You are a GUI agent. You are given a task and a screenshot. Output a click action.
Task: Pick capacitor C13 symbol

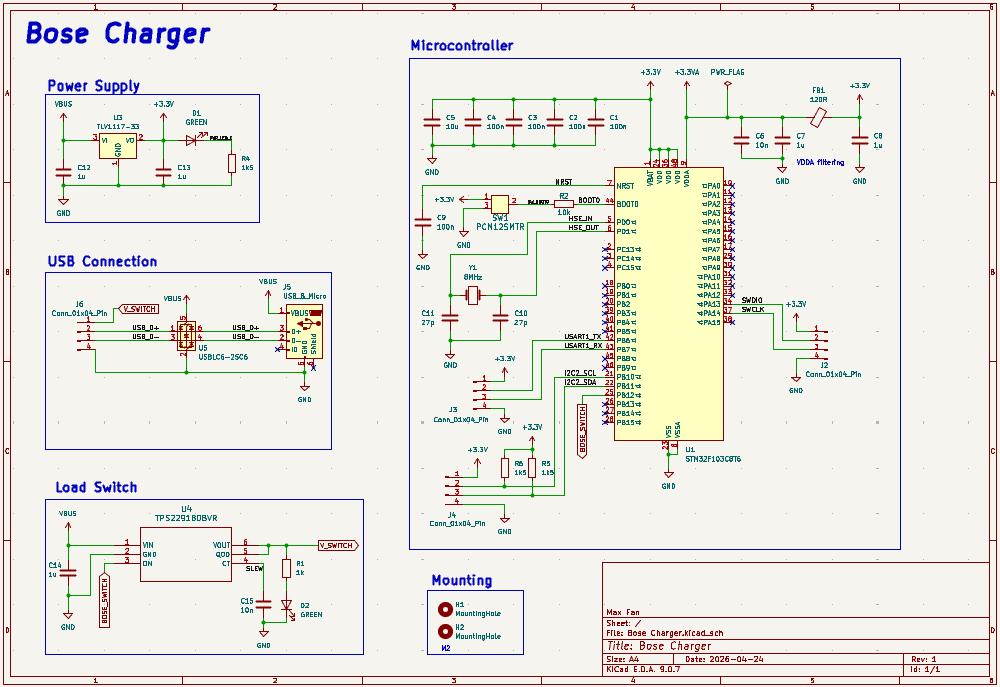[x=163, y=172]
